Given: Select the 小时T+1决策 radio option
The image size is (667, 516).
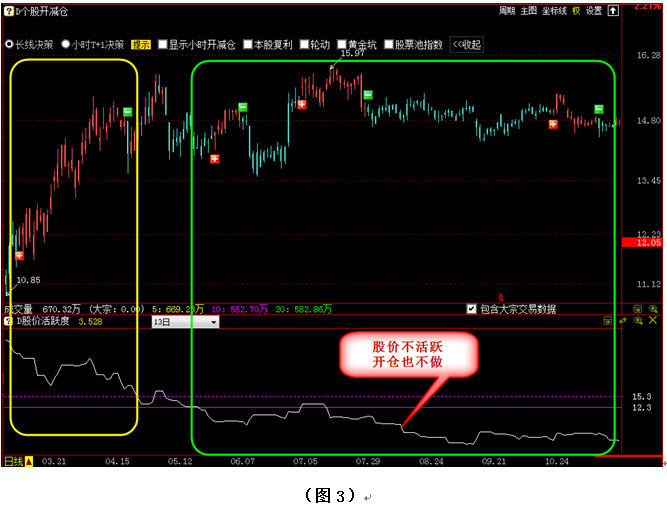Looking at the screenshot, I should tap(66, 45).
